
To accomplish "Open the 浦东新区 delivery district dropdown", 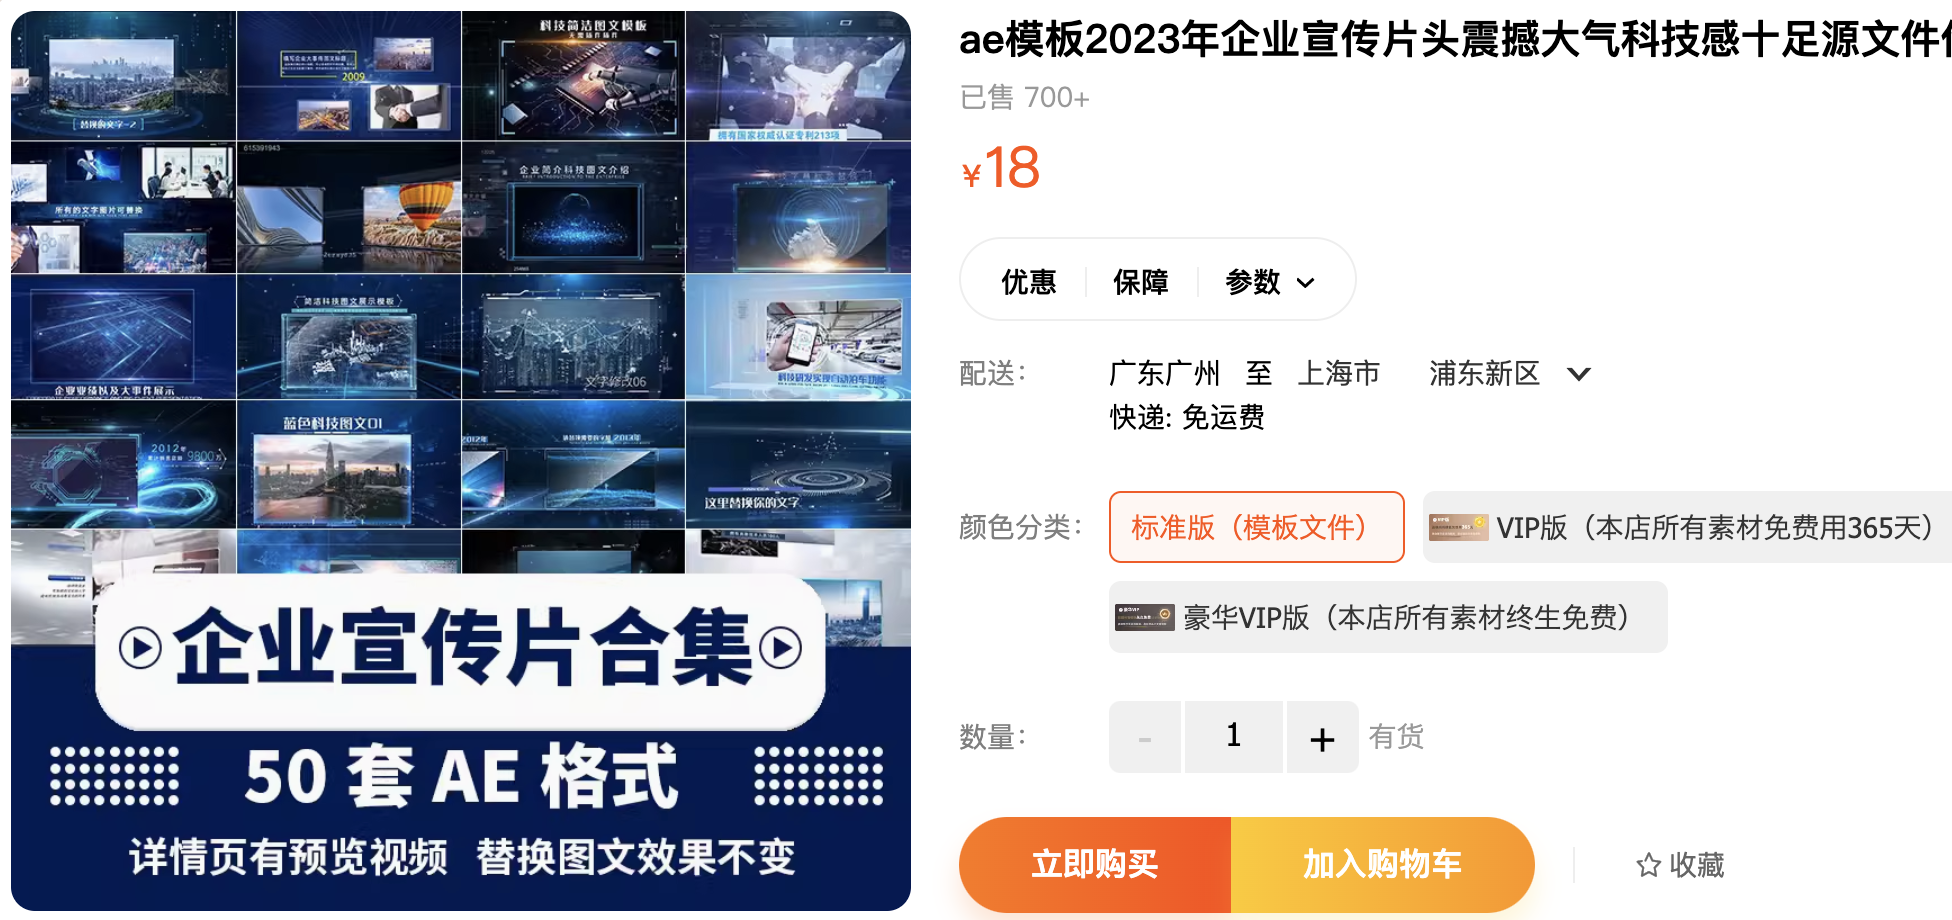I will [1509, 374].
